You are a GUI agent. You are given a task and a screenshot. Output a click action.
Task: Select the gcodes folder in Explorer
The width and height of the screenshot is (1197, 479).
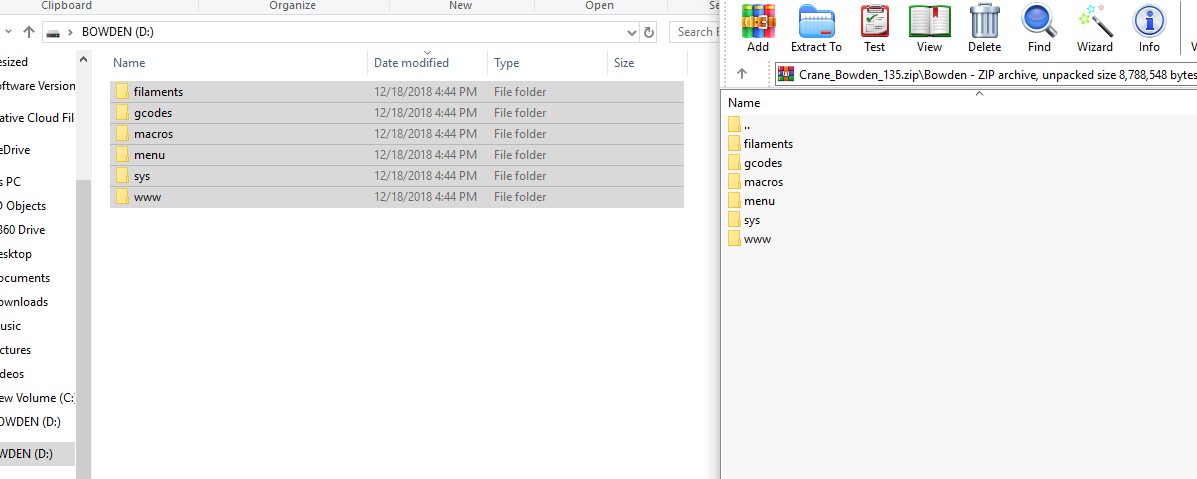coord(153,113)
